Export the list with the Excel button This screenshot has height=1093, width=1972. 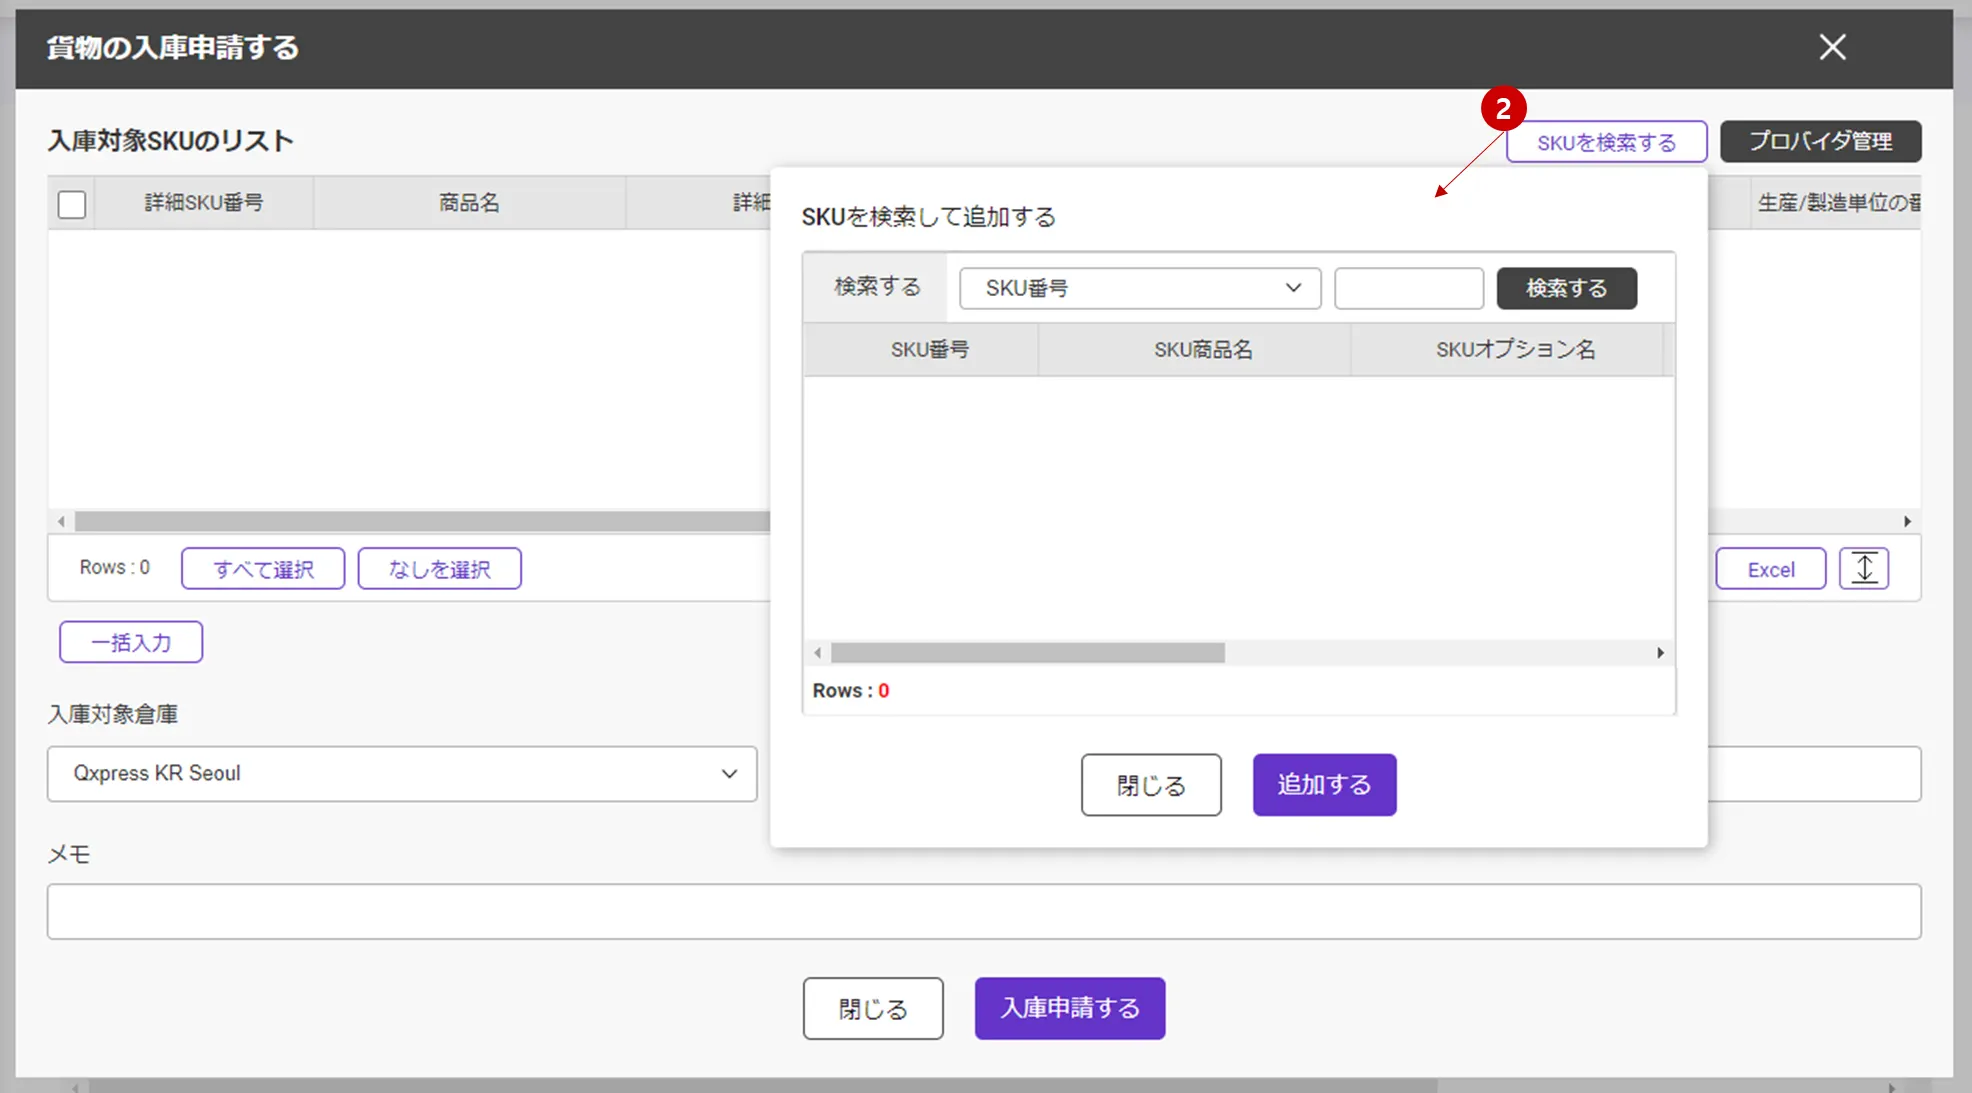click(x=1770, y=569)
